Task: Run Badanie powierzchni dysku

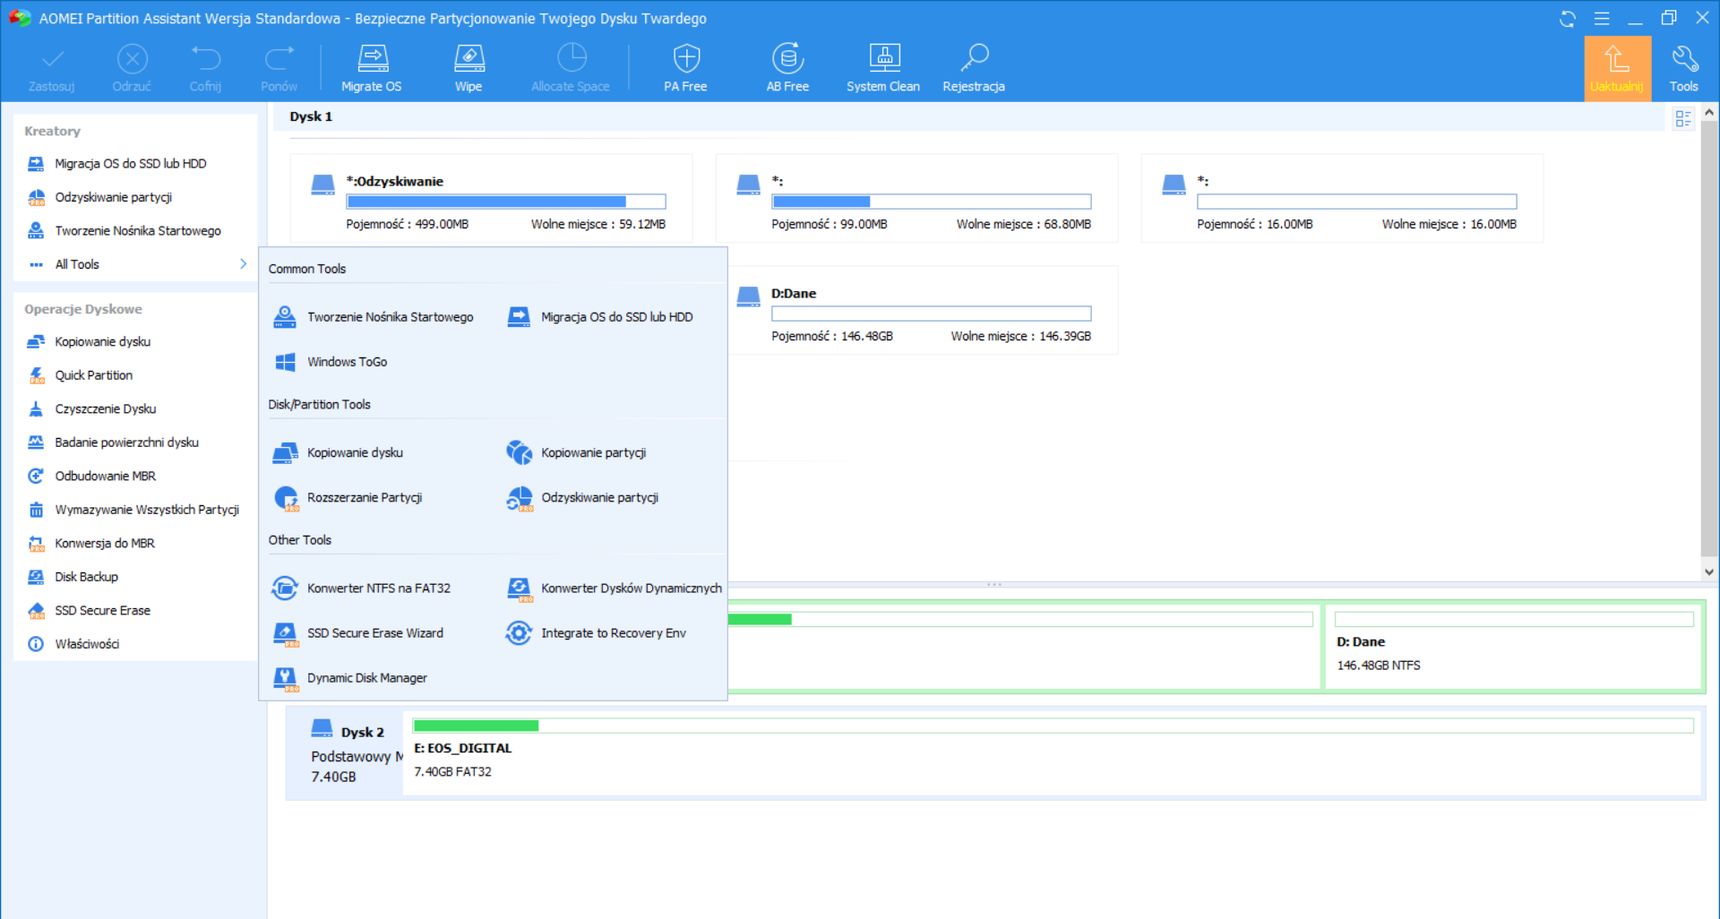Action: click(127, 442)
